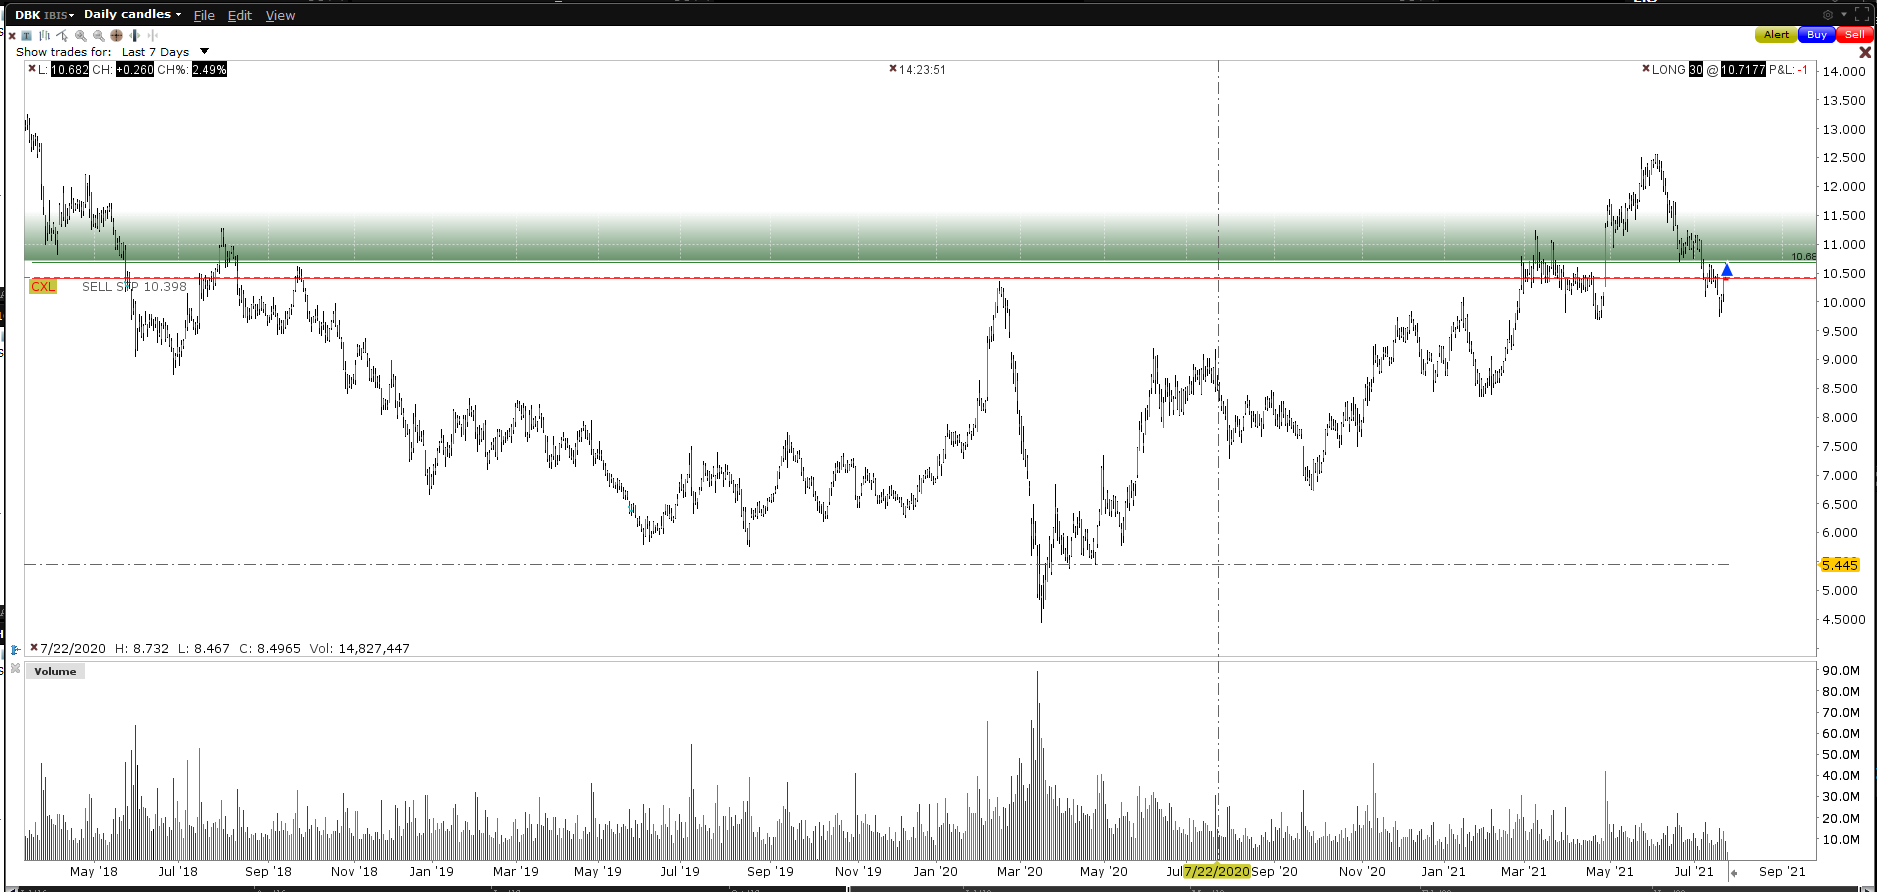1877x892 pixels.
Task: Click the 10.7177 average price value
Action: (1743, 69)
